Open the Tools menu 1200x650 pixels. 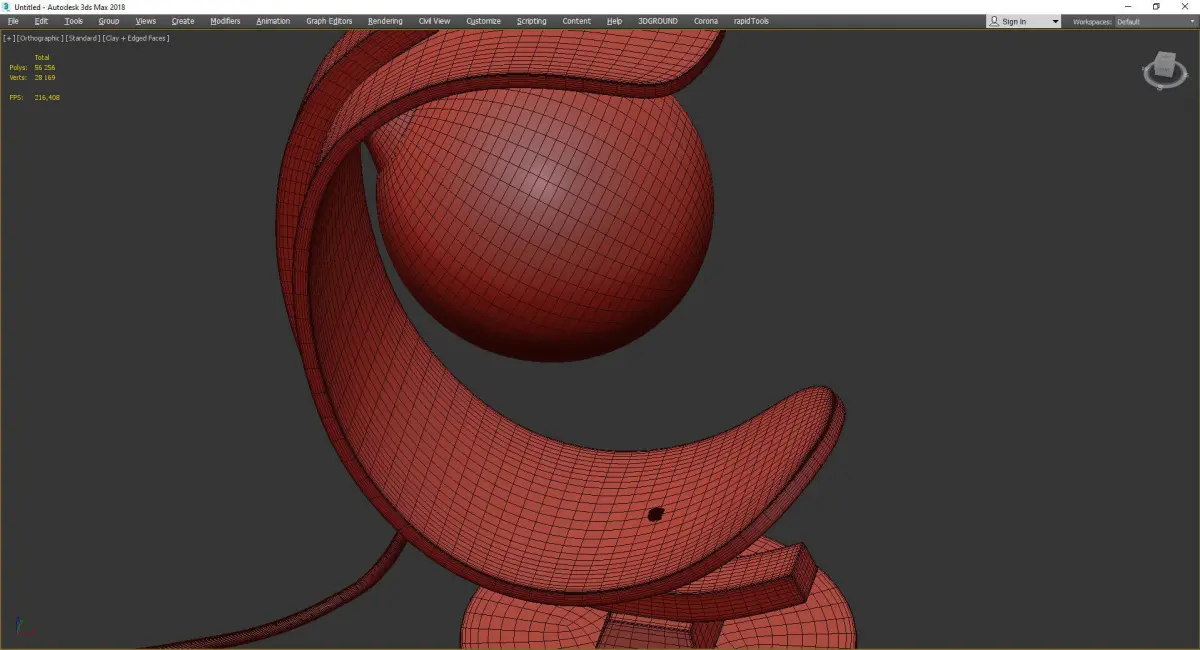(74, 21)
